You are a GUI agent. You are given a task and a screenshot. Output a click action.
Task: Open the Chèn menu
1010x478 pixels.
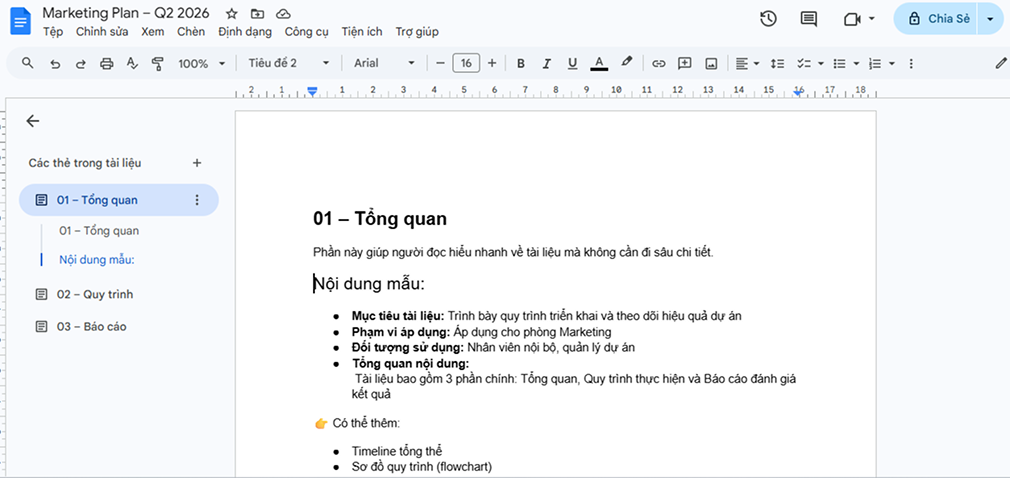[x=191, y=32]
